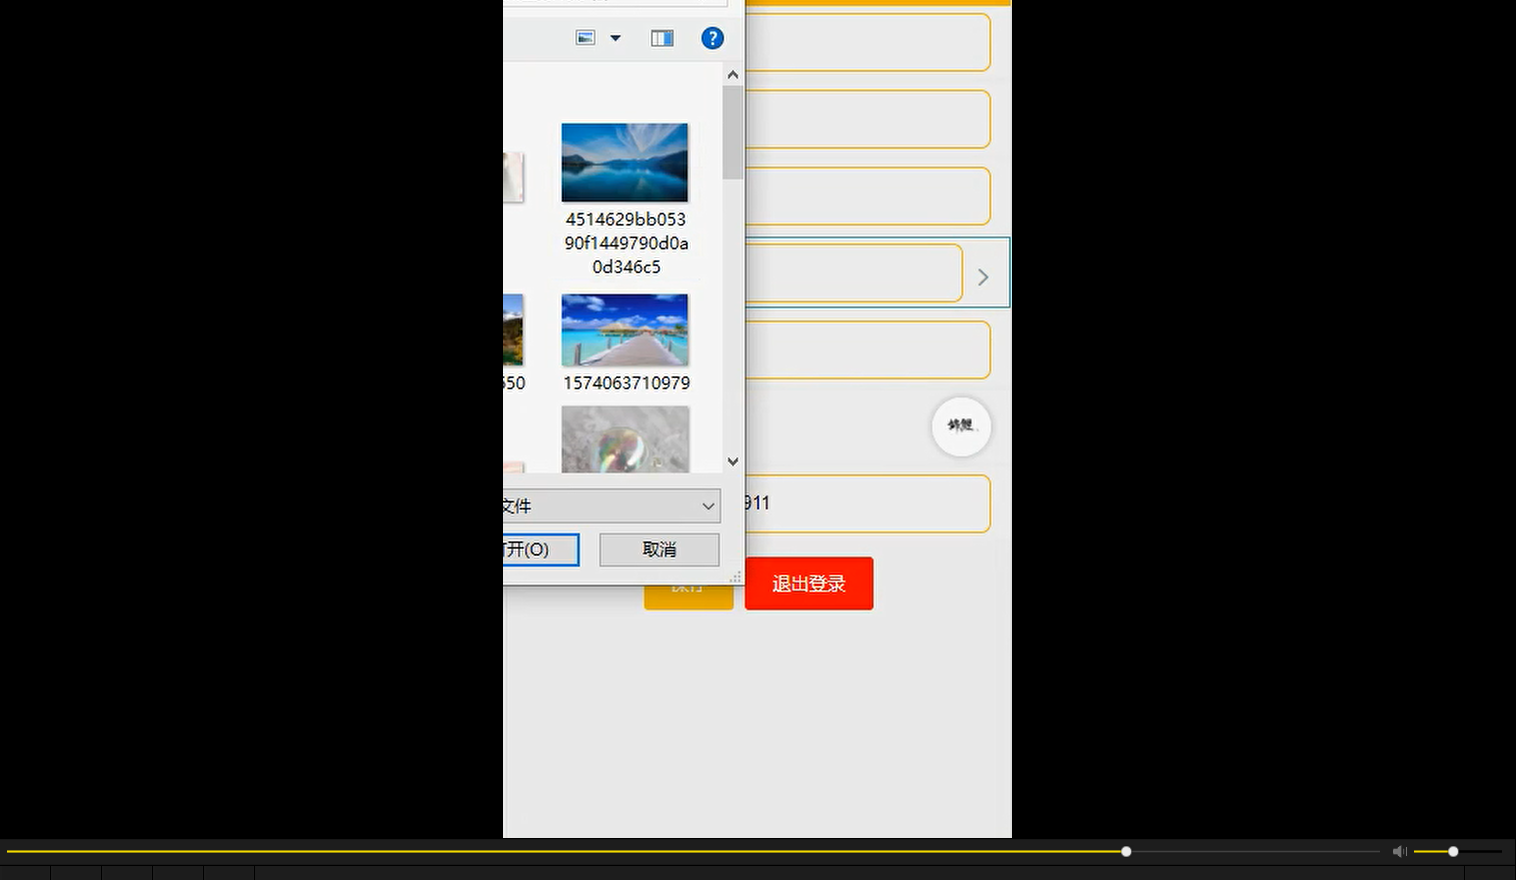Click the 打开(O) button
Screen dimensions: 1516x880
pyautogui.click(x=541, y=549)
